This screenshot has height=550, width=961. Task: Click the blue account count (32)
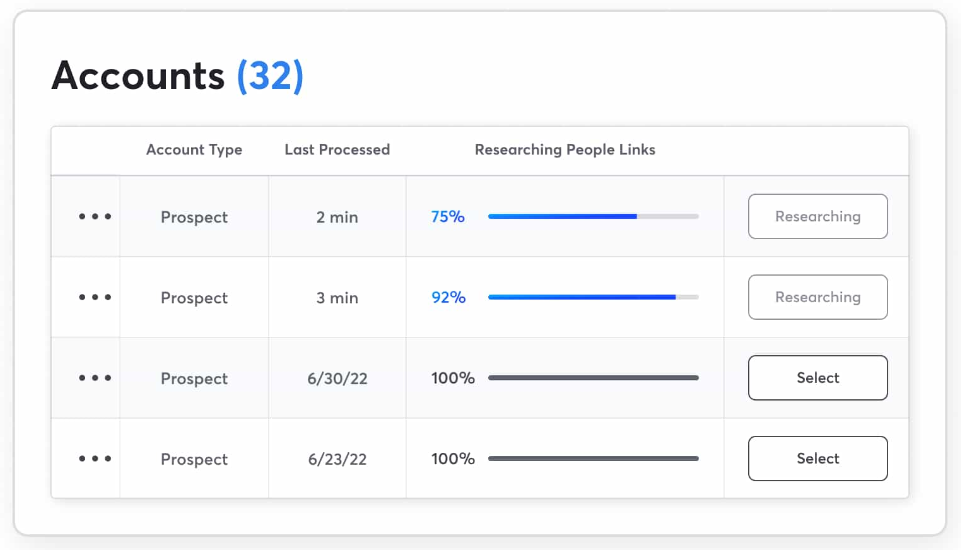[x=270, y=76]
